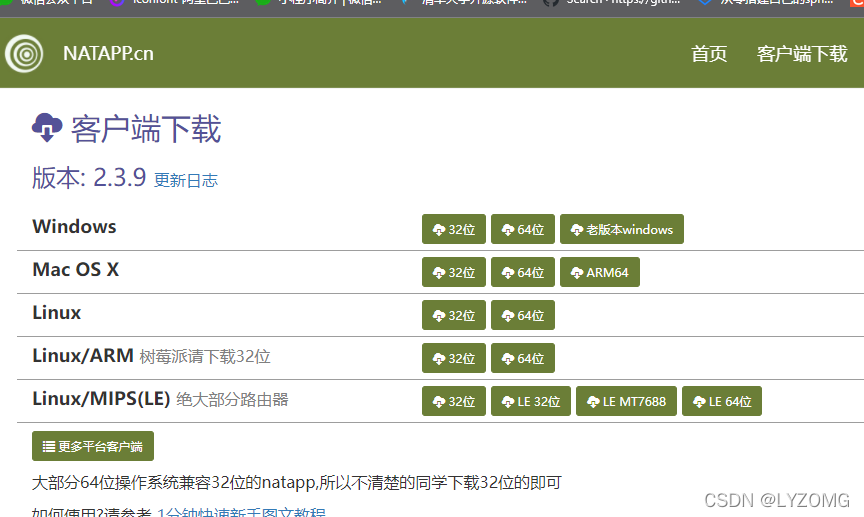Viewport: 864px width, 517px height.
Task: Select the Linux/MIPS(LE) row label
Action: pyautogui.click(x=101, y=398)
